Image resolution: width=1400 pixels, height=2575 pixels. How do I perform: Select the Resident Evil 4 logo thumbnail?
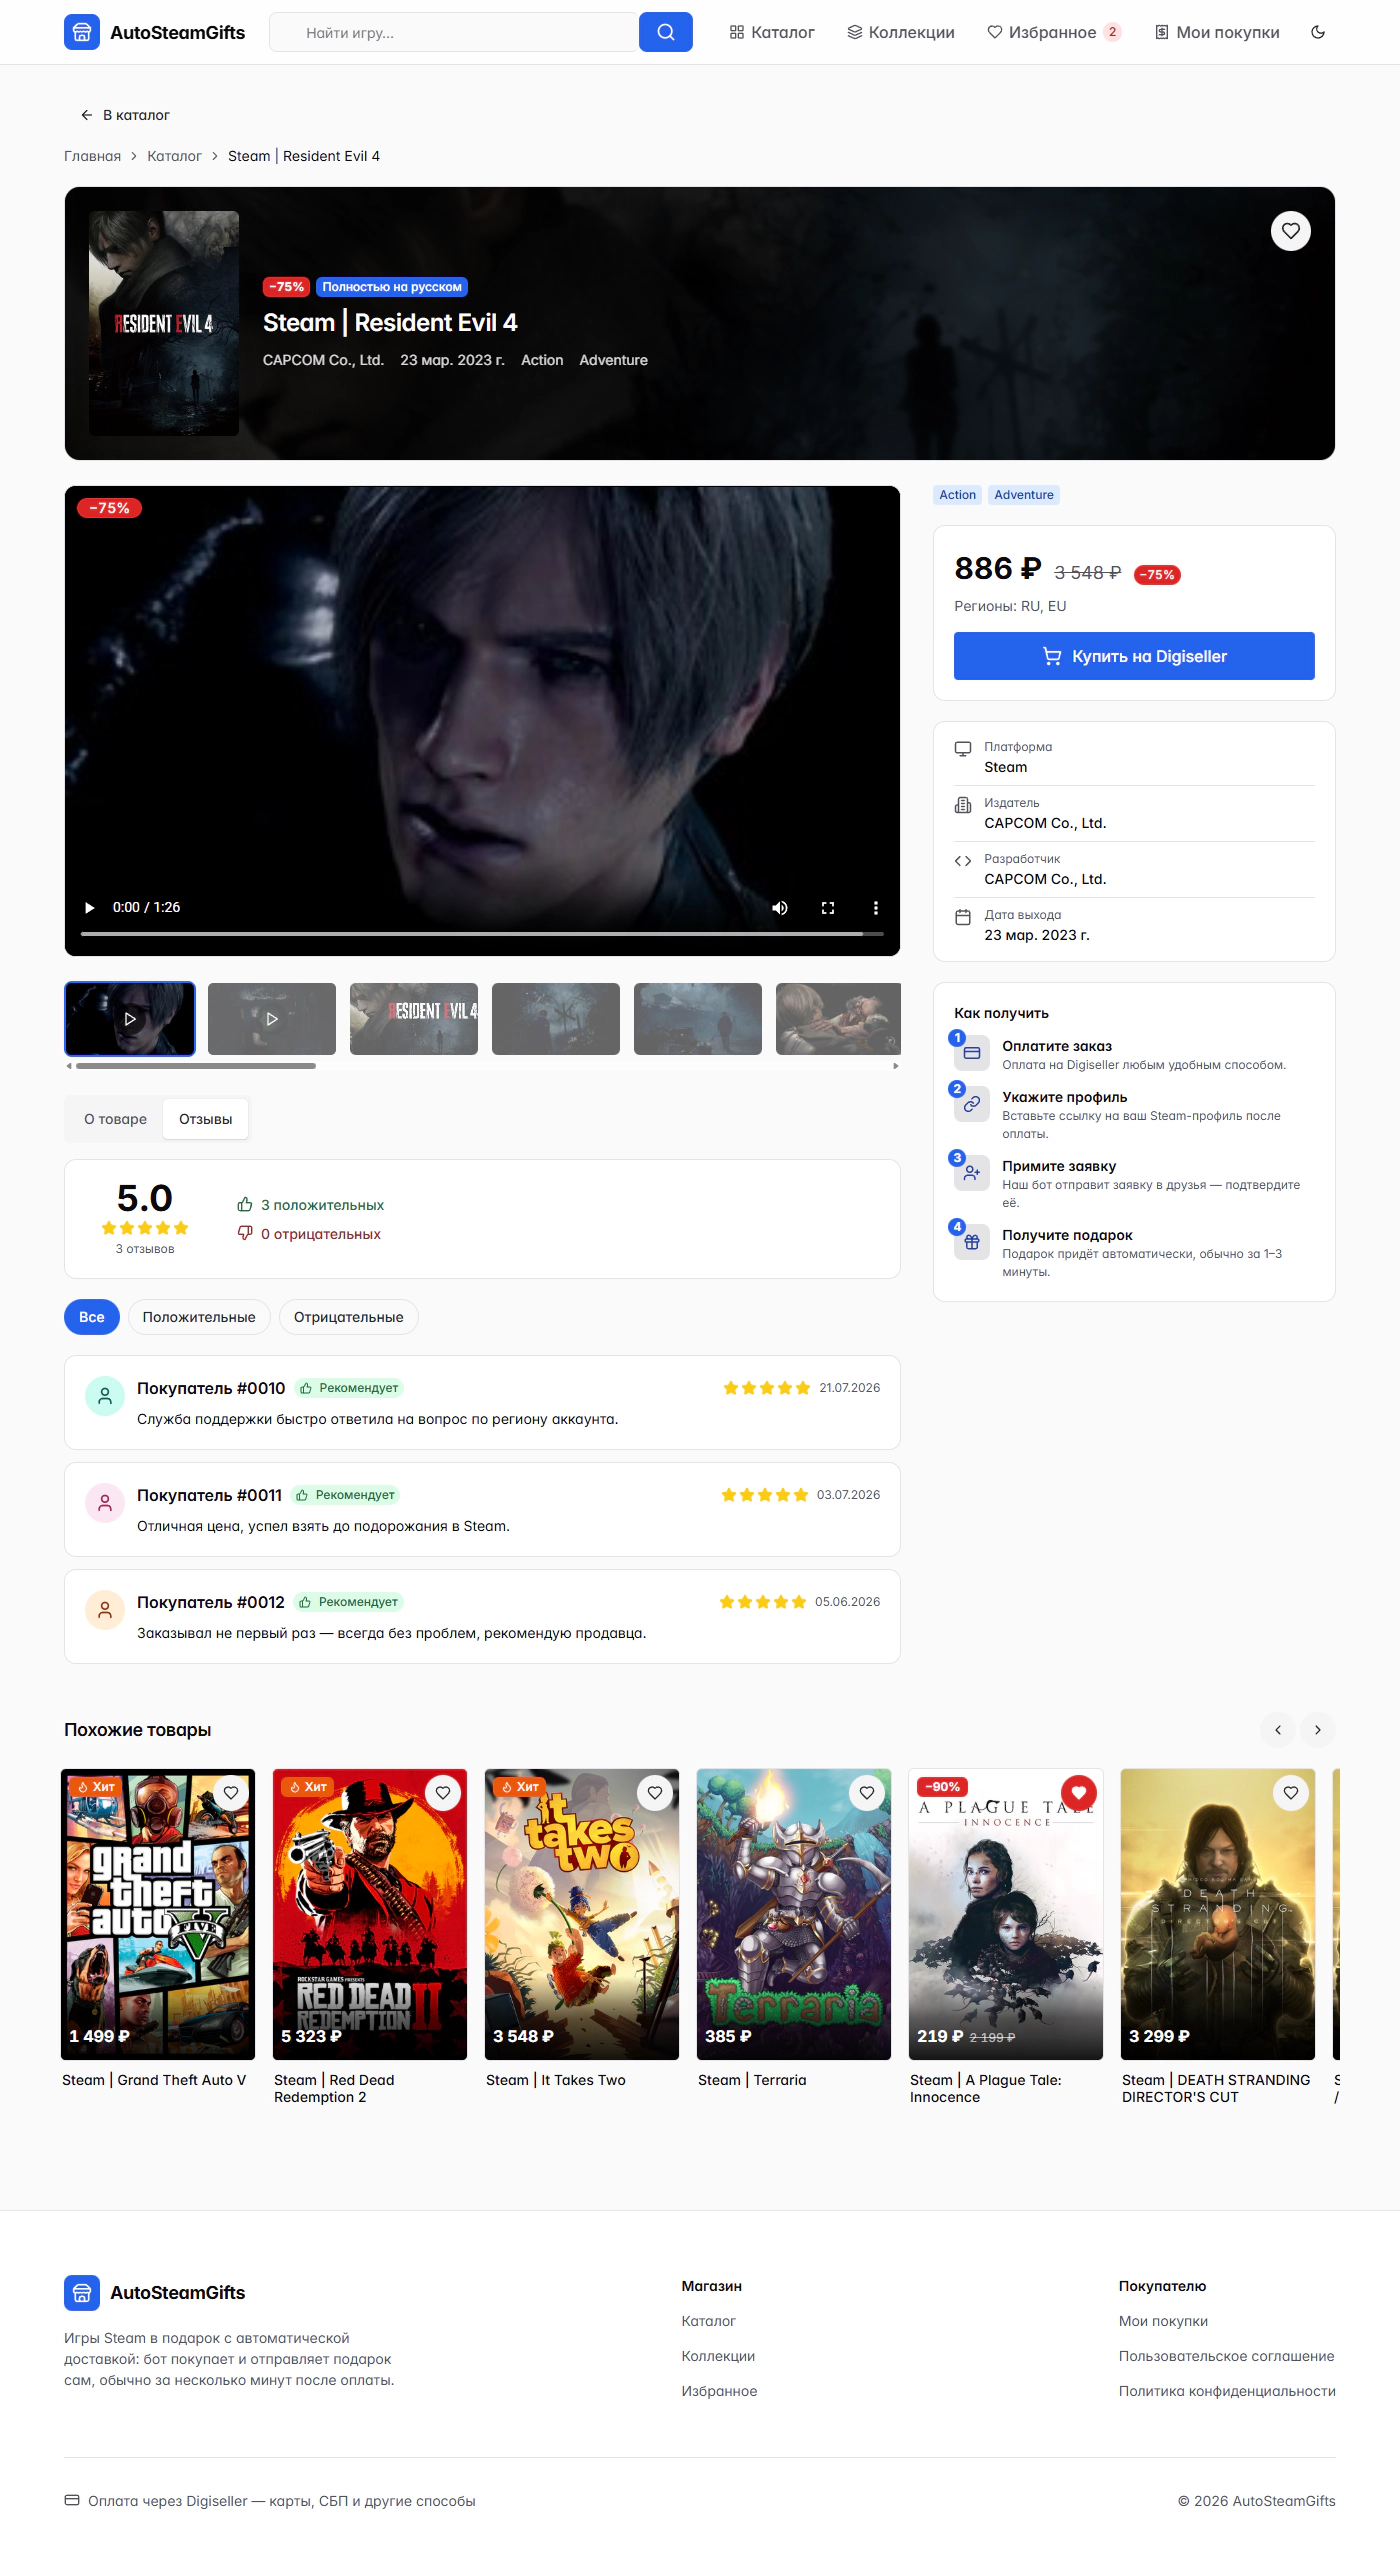pos(414,1018)
